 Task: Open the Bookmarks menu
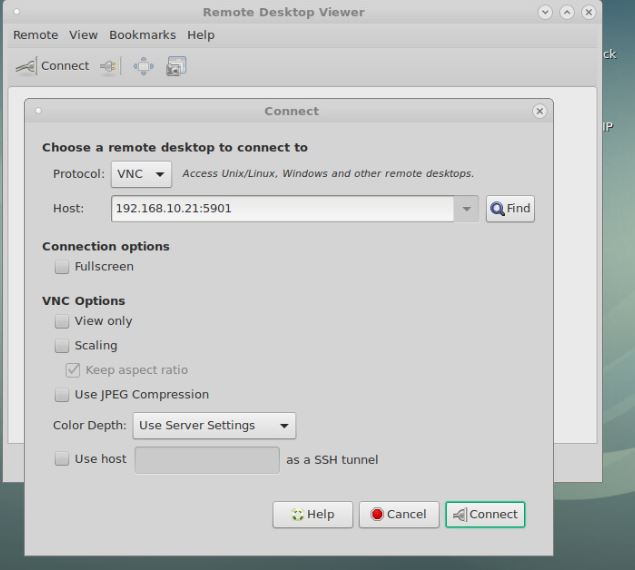point(142,35)
